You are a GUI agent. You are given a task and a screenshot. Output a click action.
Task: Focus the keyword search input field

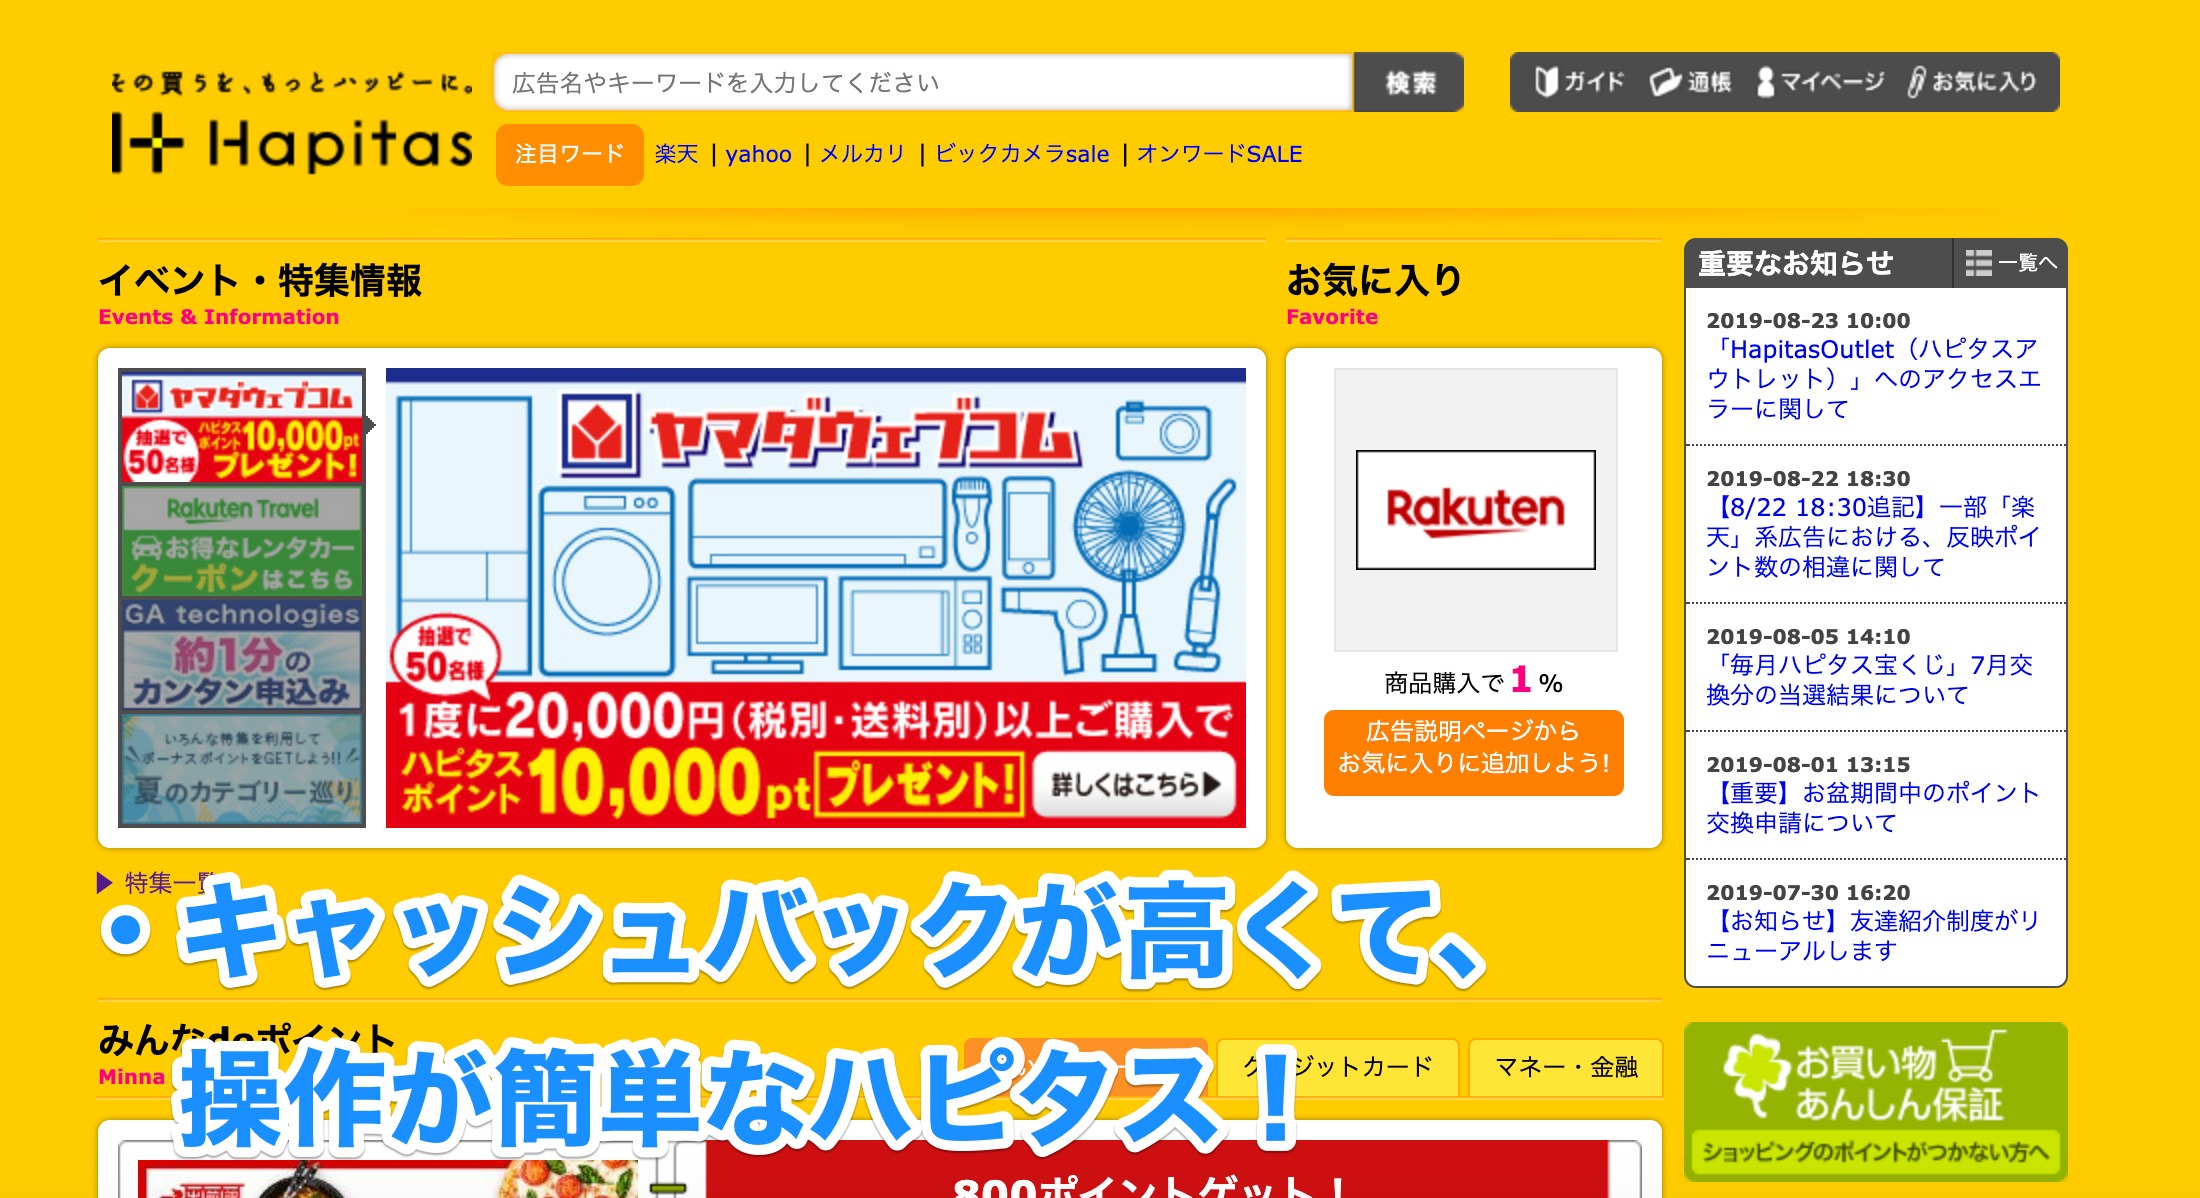pos(924,82)
